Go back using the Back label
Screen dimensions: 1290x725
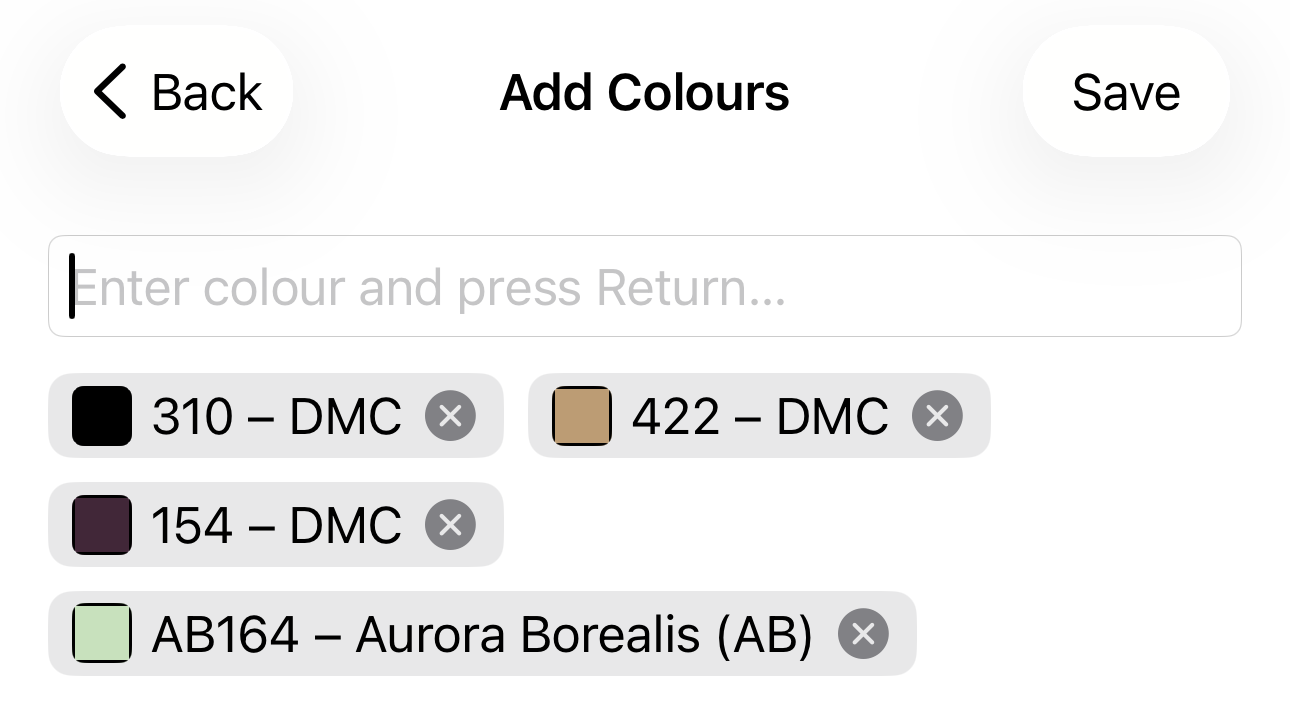tap(207, 92)
